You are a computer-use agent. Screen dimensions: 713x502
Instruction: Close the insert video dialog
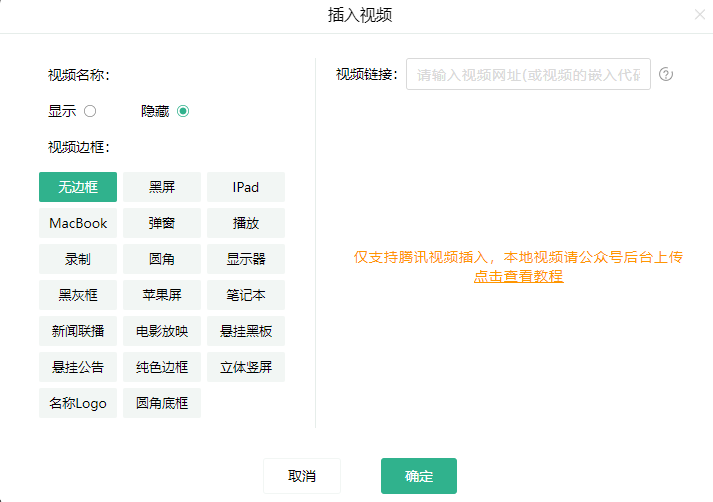[699, 15]
